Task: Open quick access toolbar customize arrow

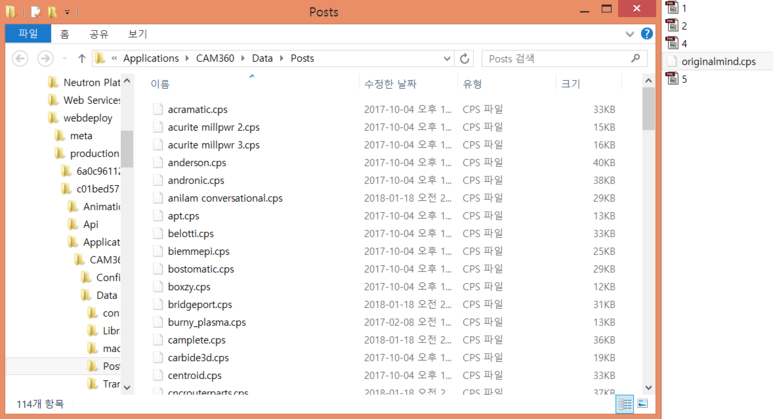Action: 67,12
